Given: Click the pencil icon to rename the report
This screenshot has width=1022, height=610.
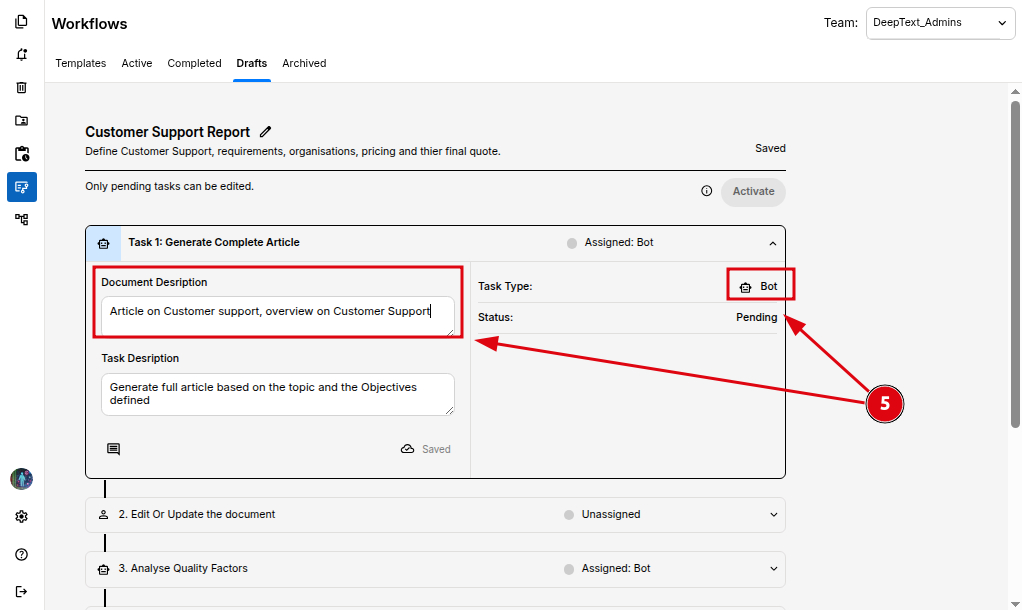Looking at the screenshot, I should pyautogui.click(x=265, y=132).
